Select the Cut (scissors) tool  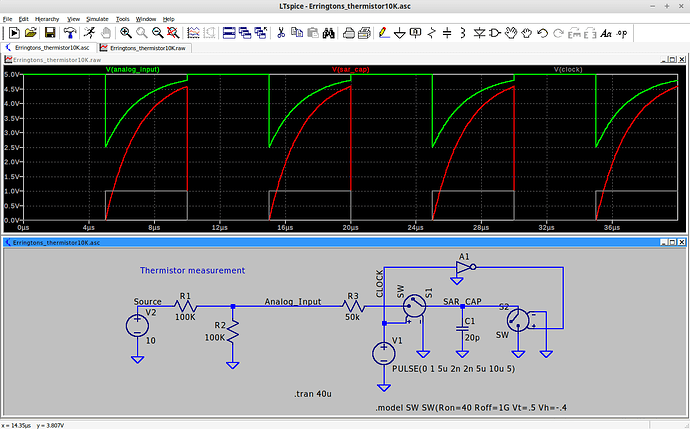281,33
